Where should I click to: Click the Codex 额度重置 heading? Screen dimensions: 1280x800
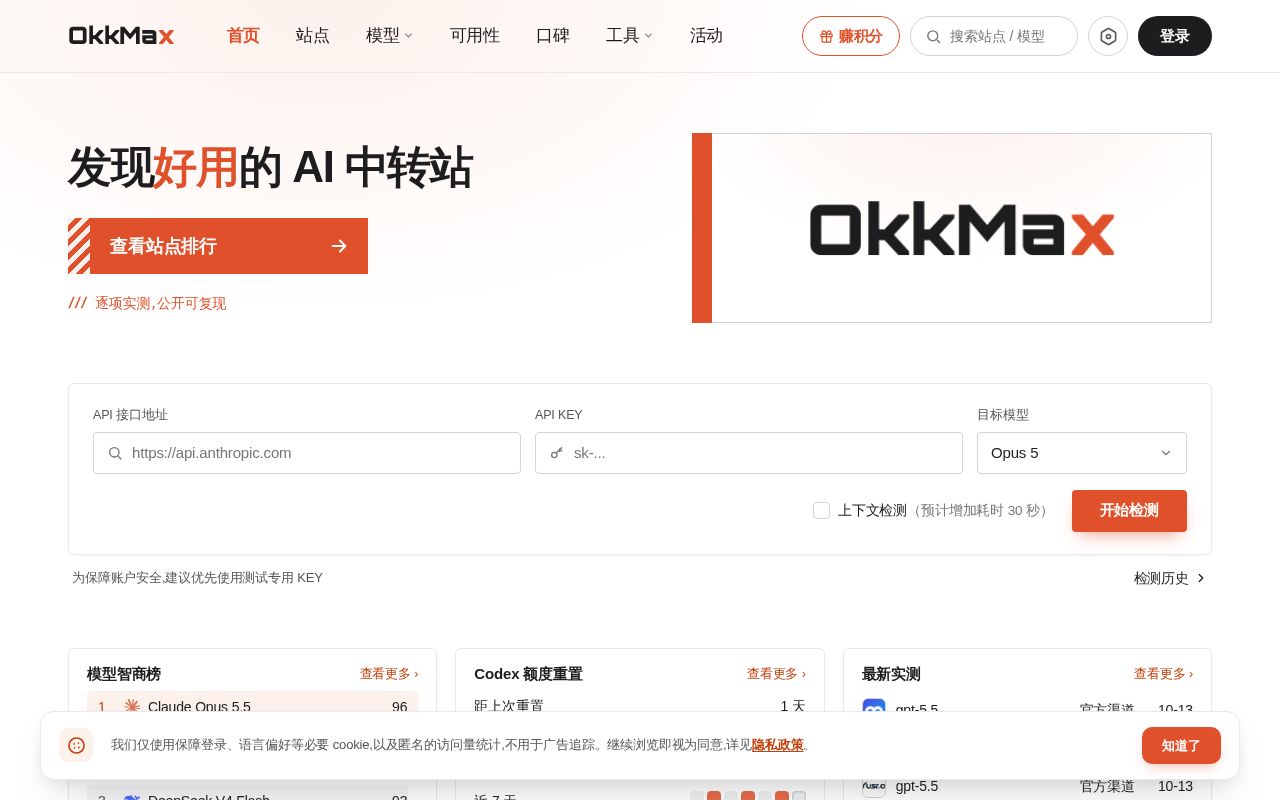[x=528, y=674]
